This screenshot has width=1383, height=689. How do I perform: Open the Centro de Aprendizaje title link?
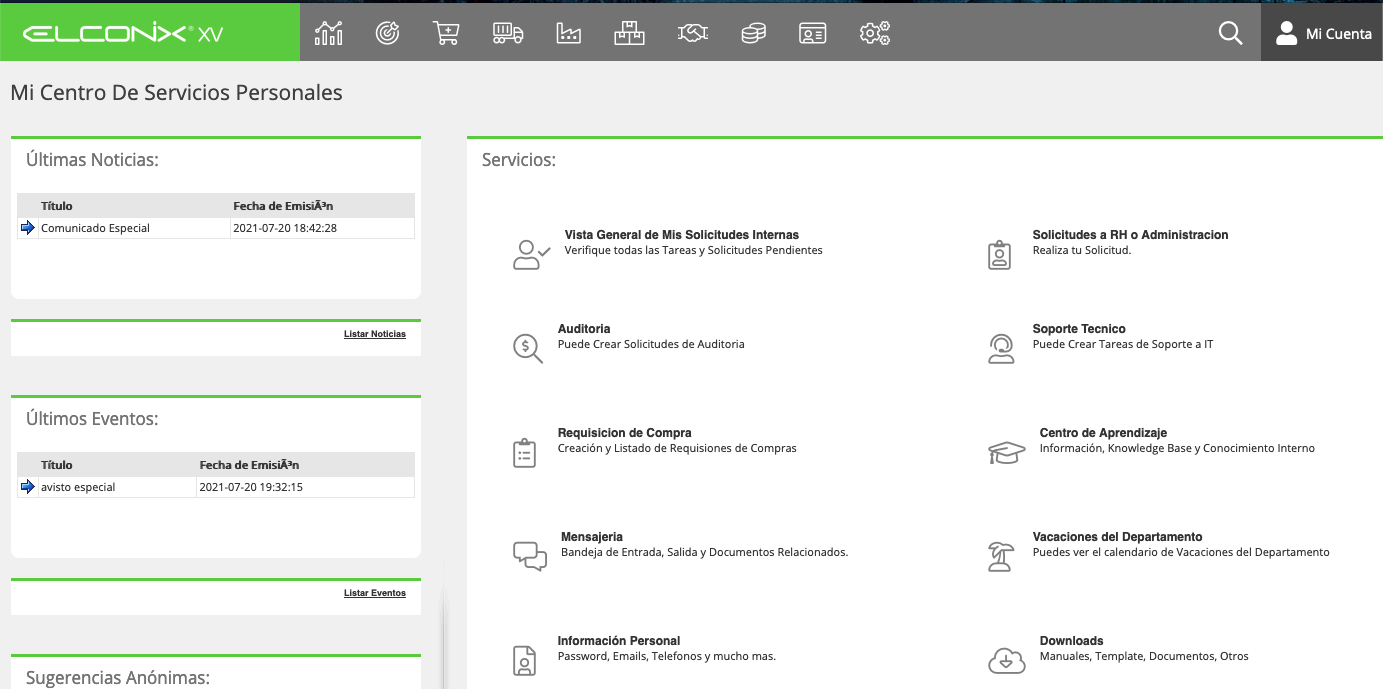pos(1103,433)
